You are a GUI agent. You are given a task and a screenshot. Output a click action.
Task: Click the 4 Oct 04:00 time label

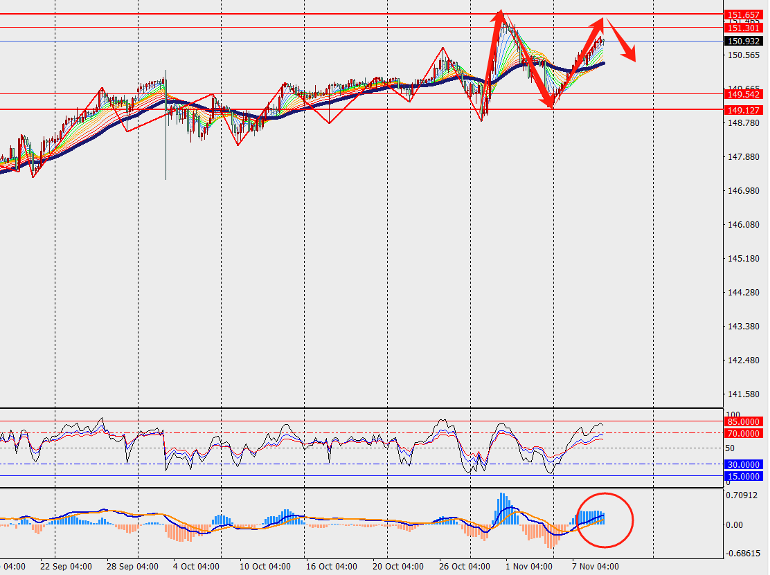point(196,567)
